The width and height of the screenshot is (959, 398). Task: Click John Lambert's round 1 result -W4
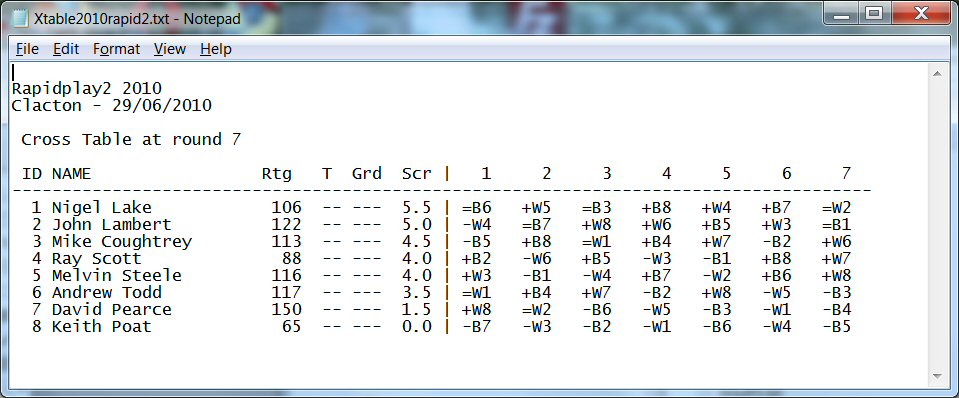tap(477, 224)
